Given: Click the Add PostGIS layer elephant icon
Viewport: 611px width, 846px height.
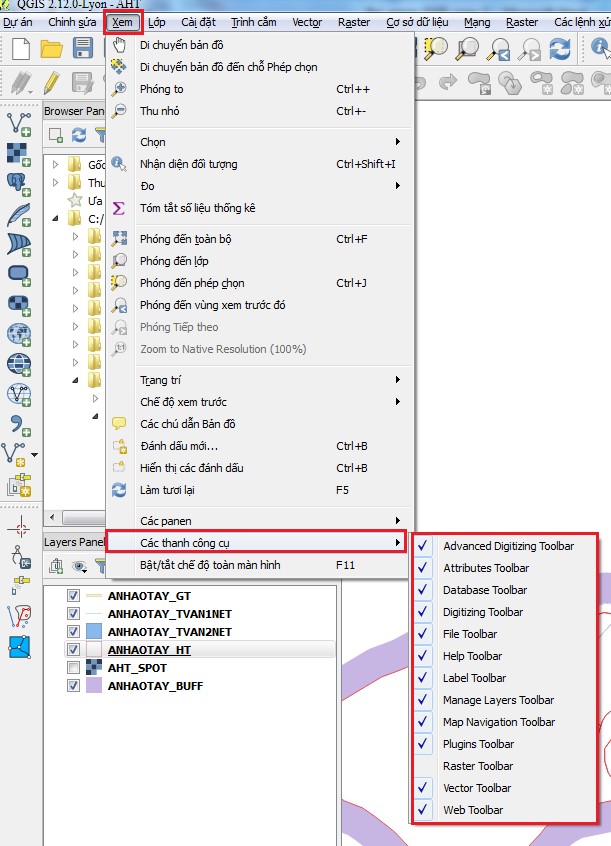Looking at the screenshot, I should coord(18,184).
